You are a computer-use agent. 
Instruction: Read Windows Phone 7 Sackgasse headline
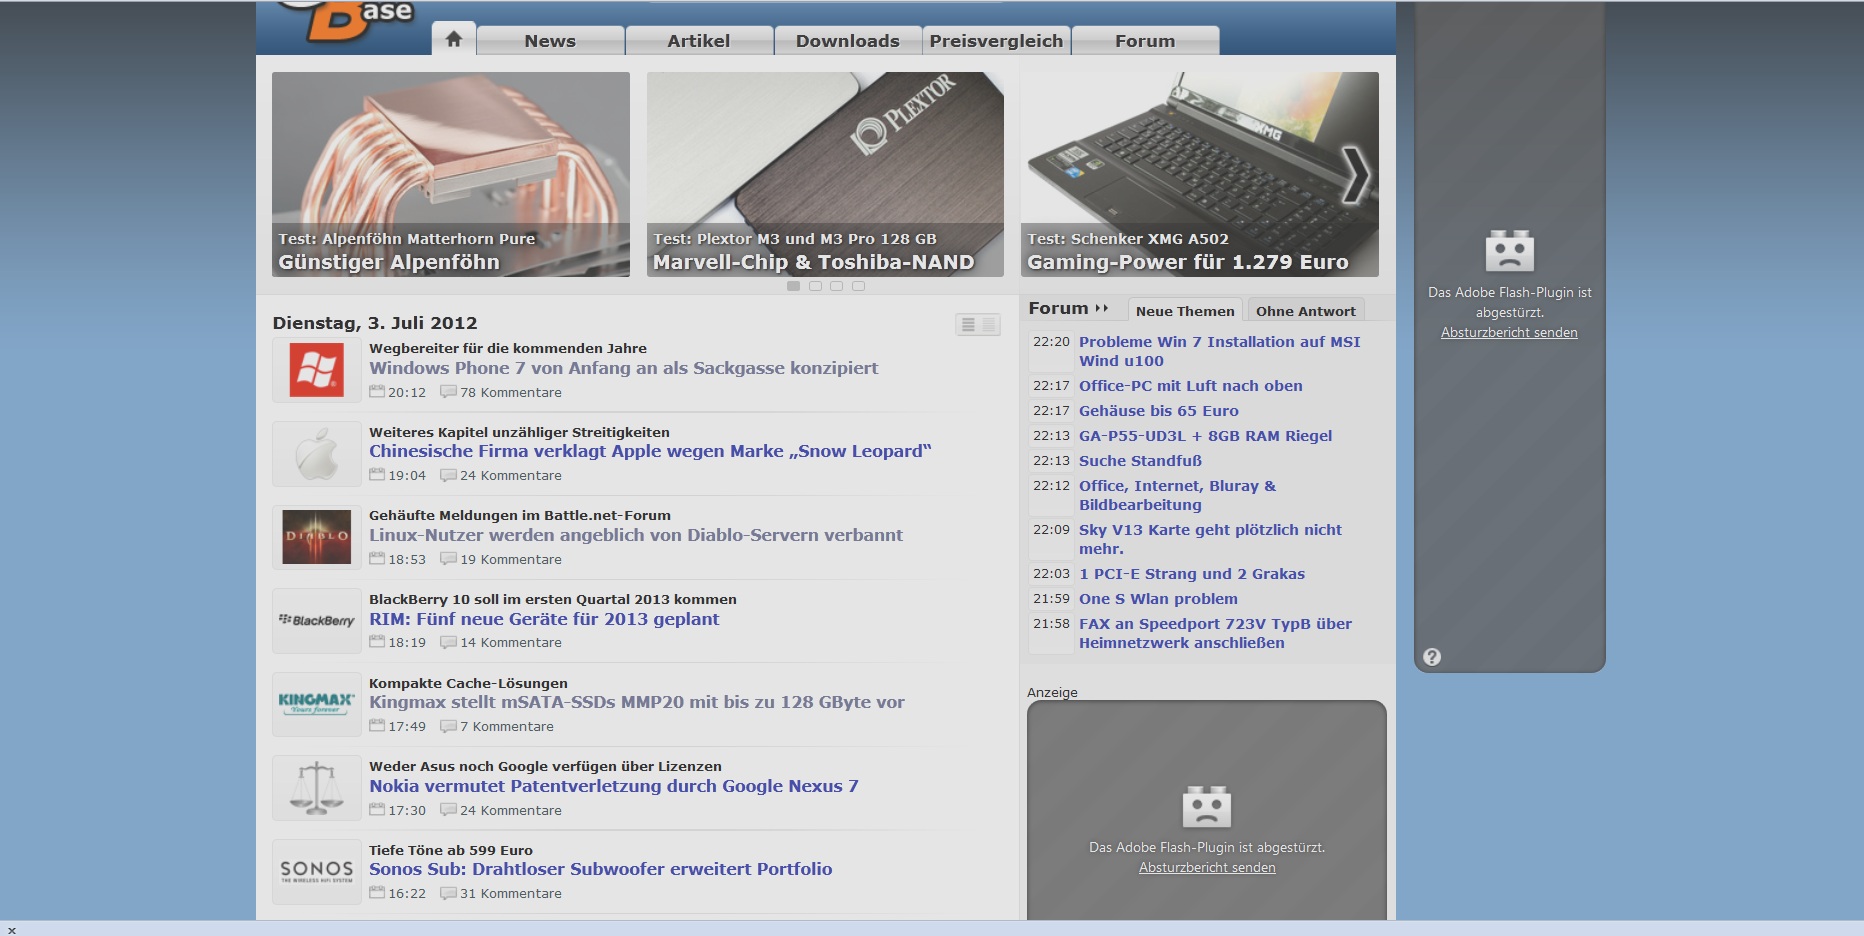(624, 368)
